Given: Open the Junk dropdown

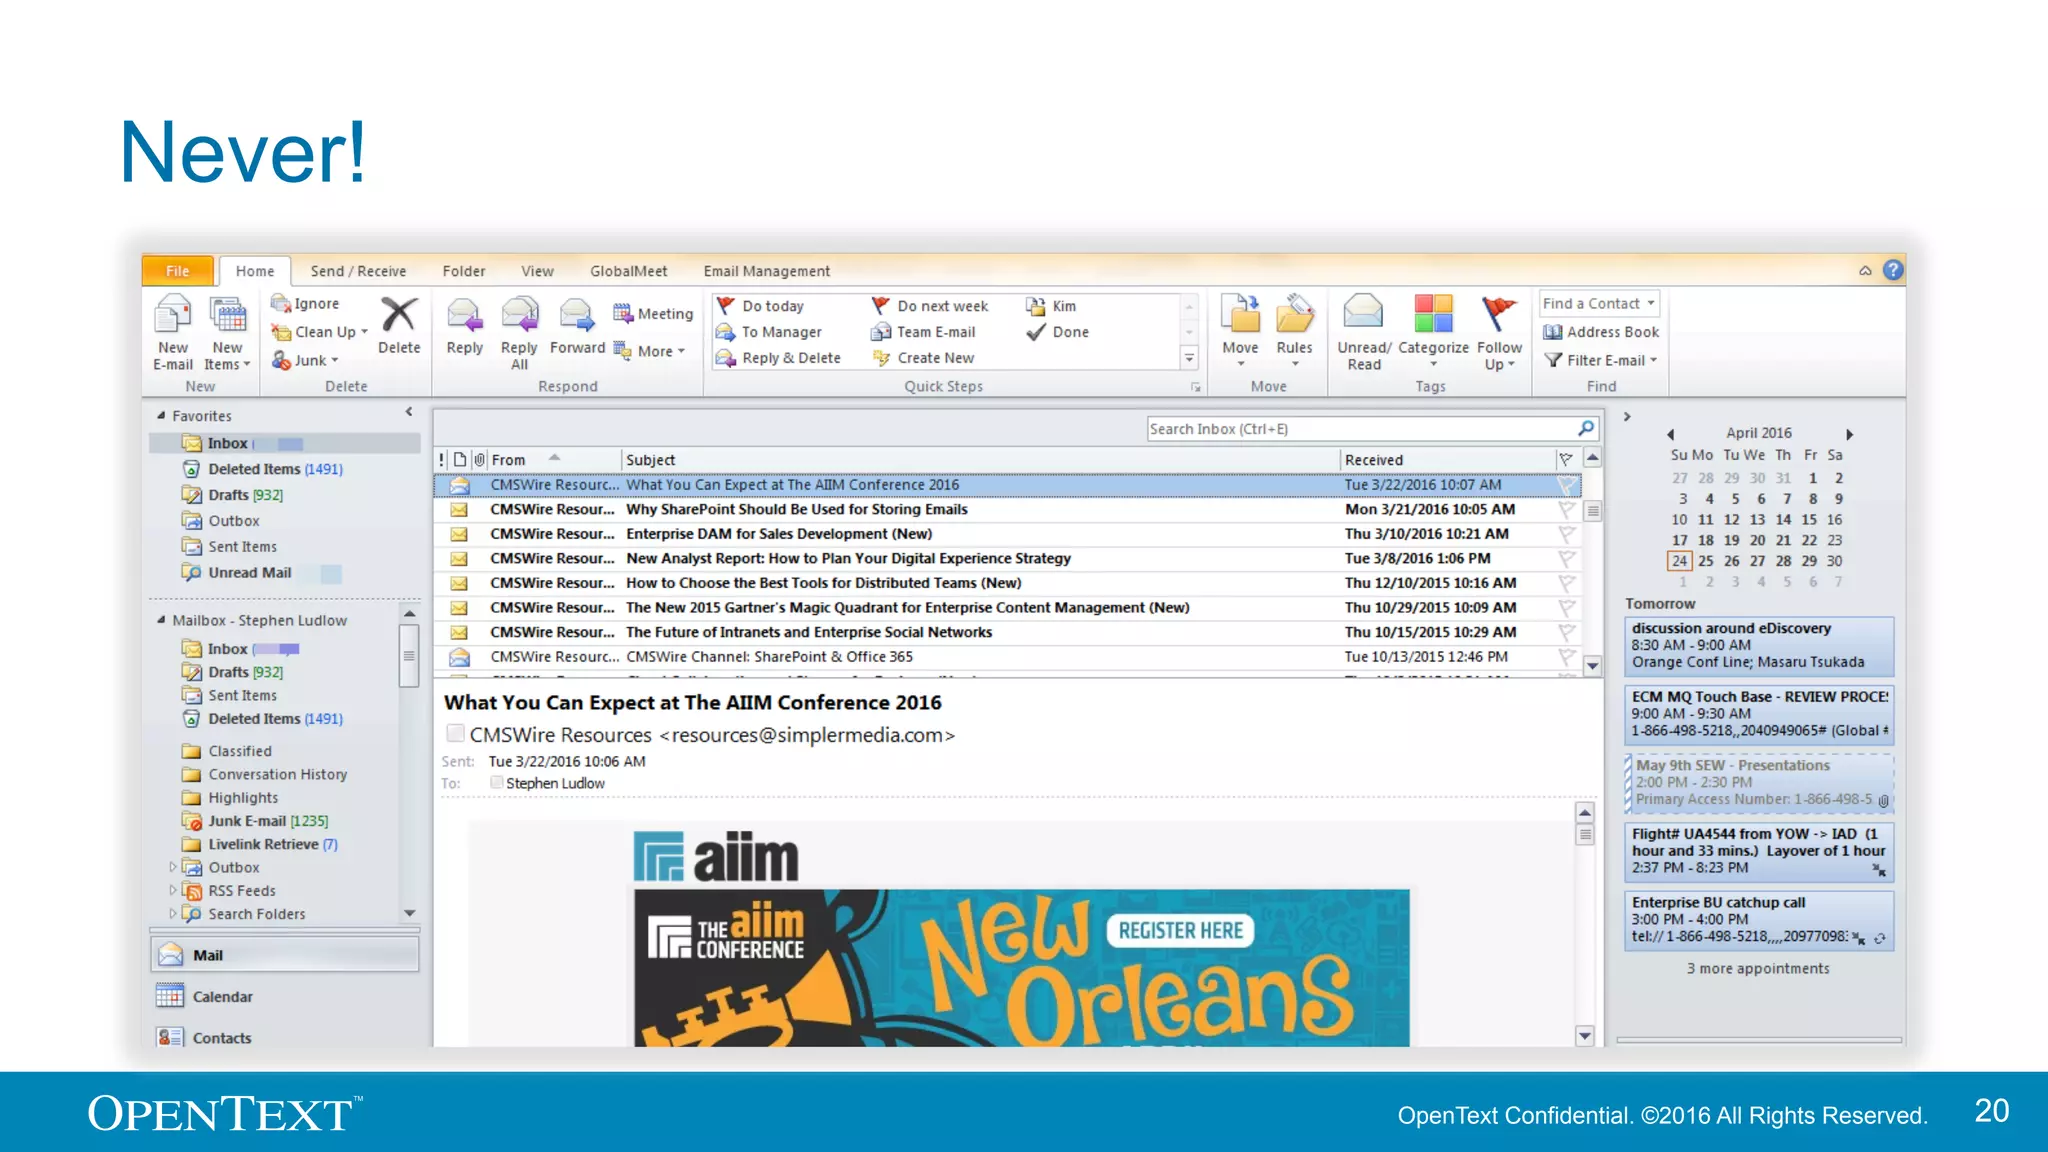Looking at the screenshot, I should point(306,360).
